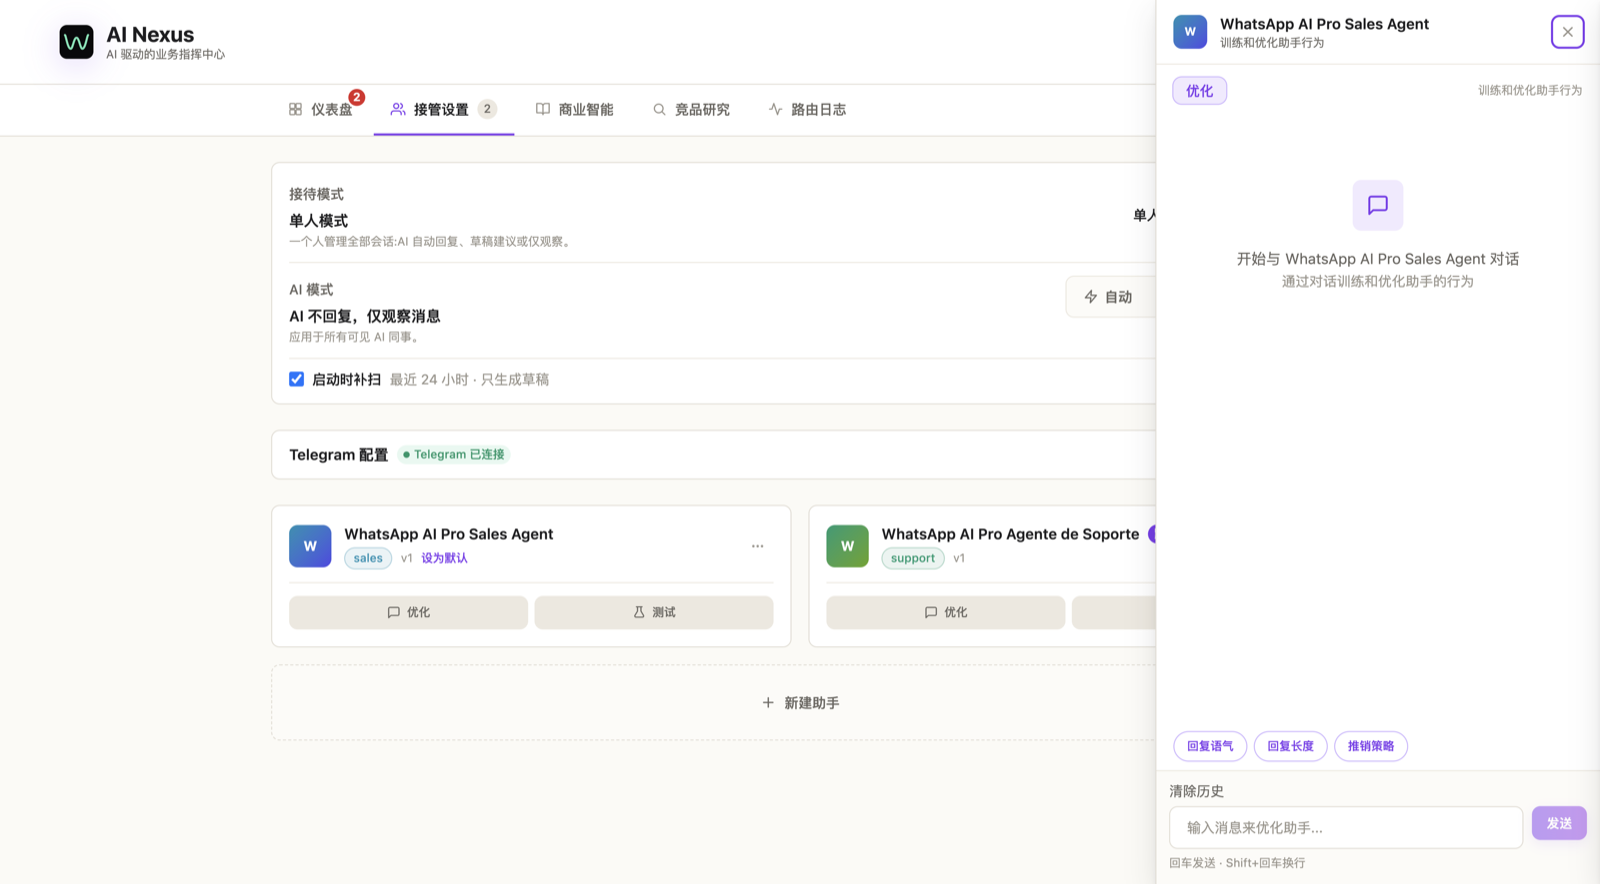Click 测试 button on the Sales Agent card

654,612
